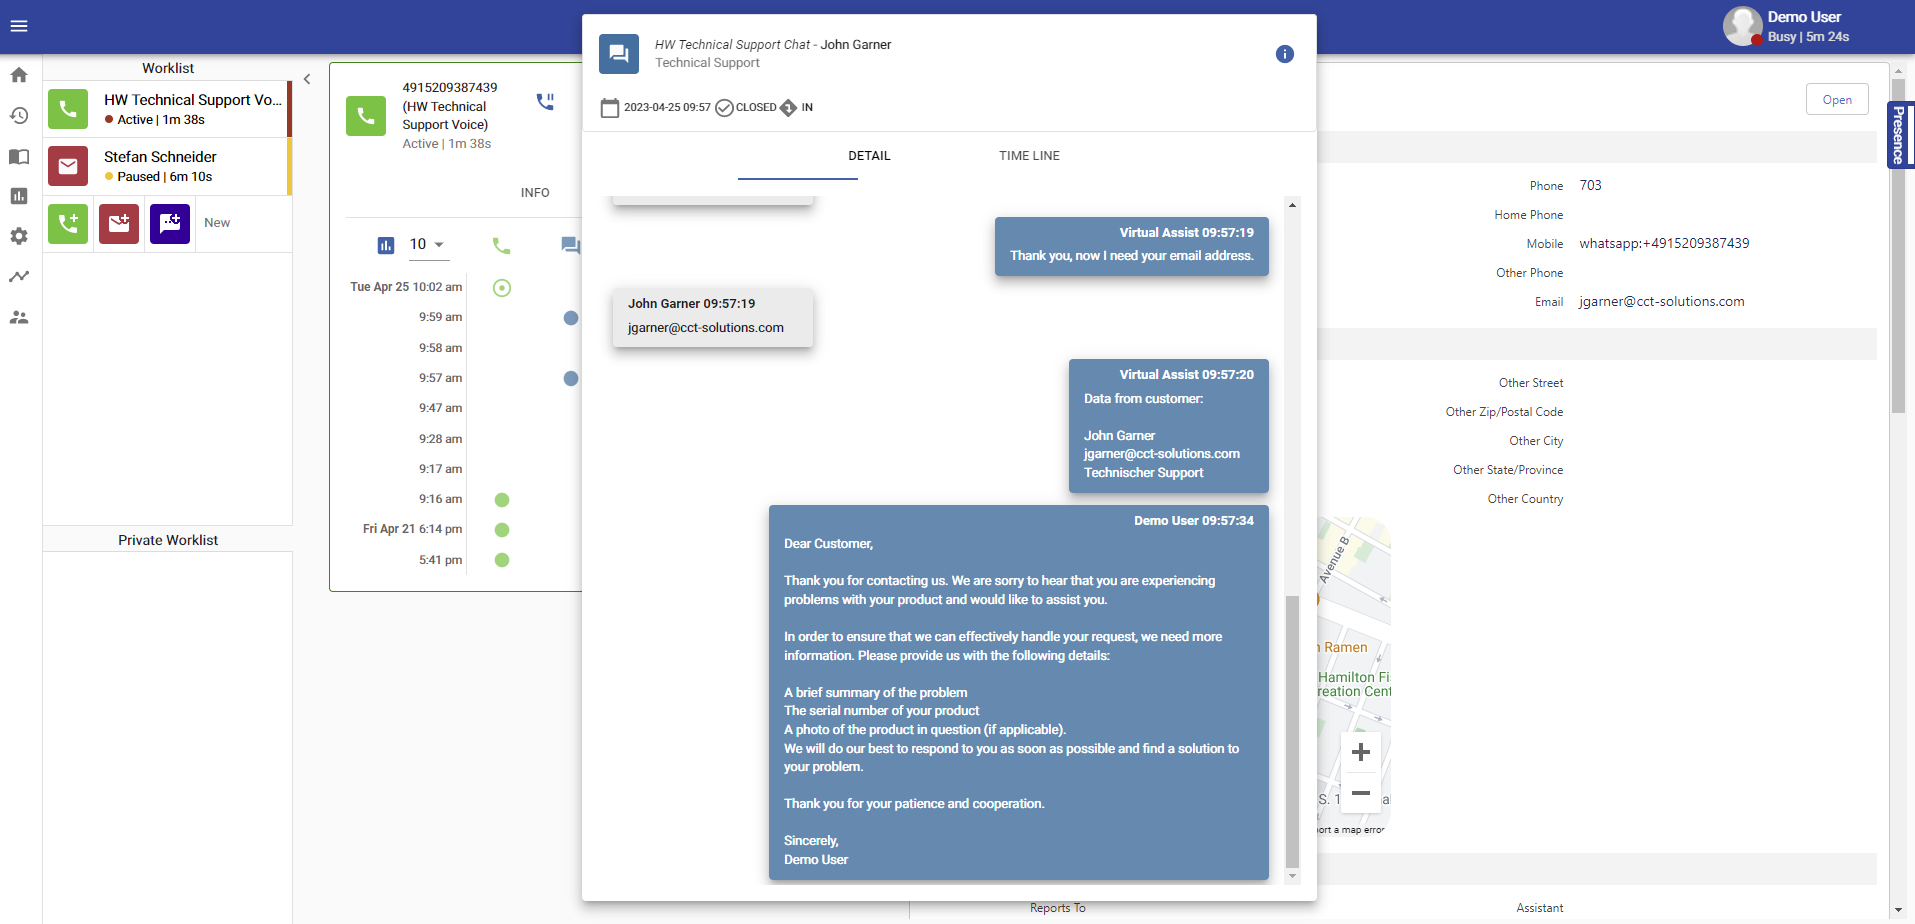
Task: Click the chat icon in dialog header
Action: [619, 54]
